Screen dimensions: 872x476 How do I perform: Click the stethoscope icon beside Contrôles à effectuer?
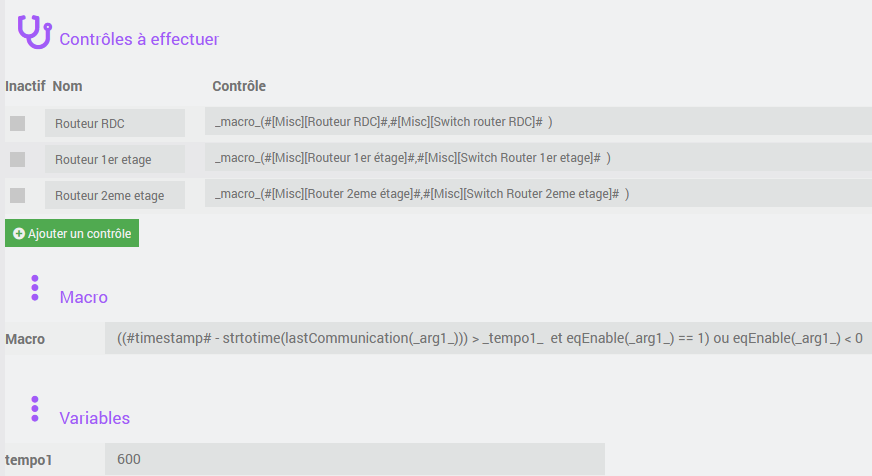pyautogui.click(x=33, y=31)
